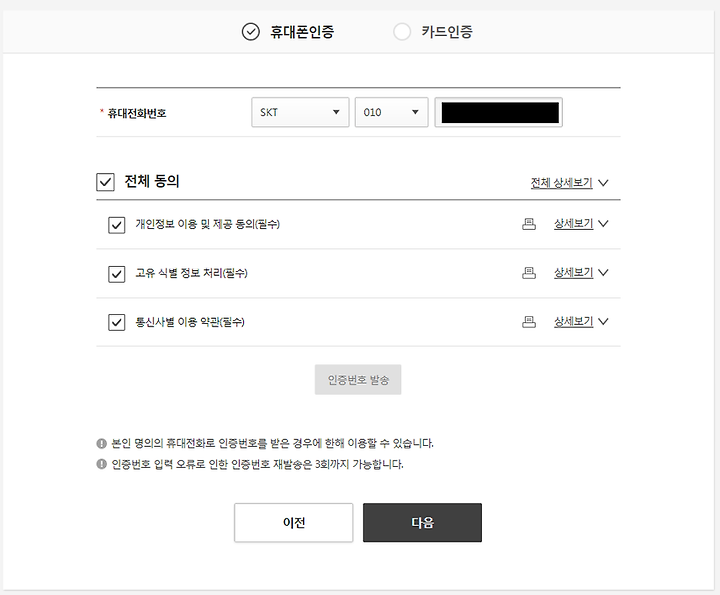Expand the chevron next to 전체 상세보기

(603, 183)
